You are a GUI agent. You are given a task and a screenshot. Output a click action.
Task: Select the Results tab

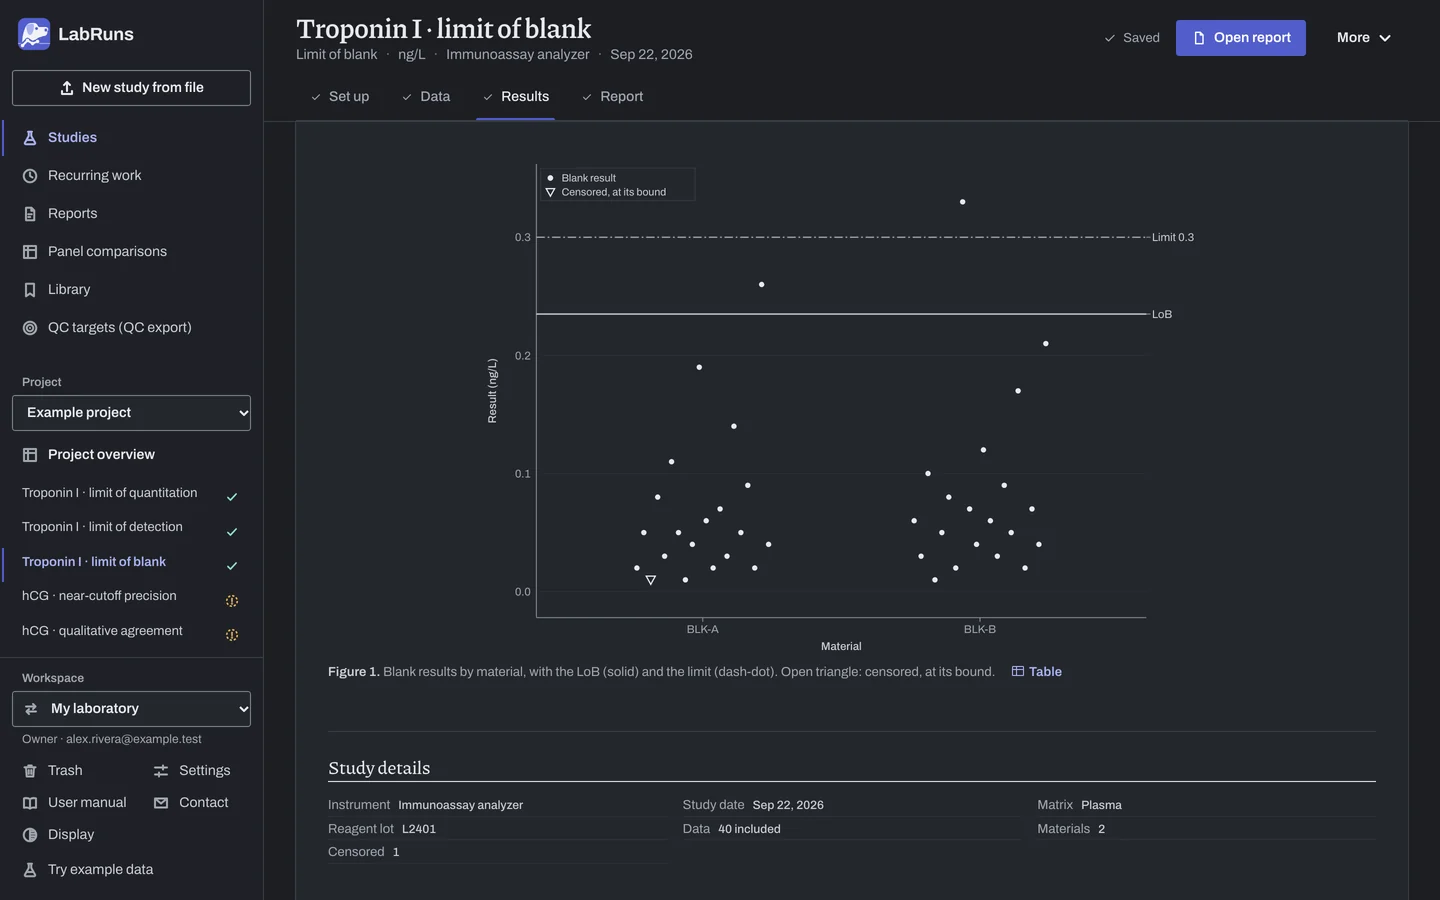[x=516, y=97]
